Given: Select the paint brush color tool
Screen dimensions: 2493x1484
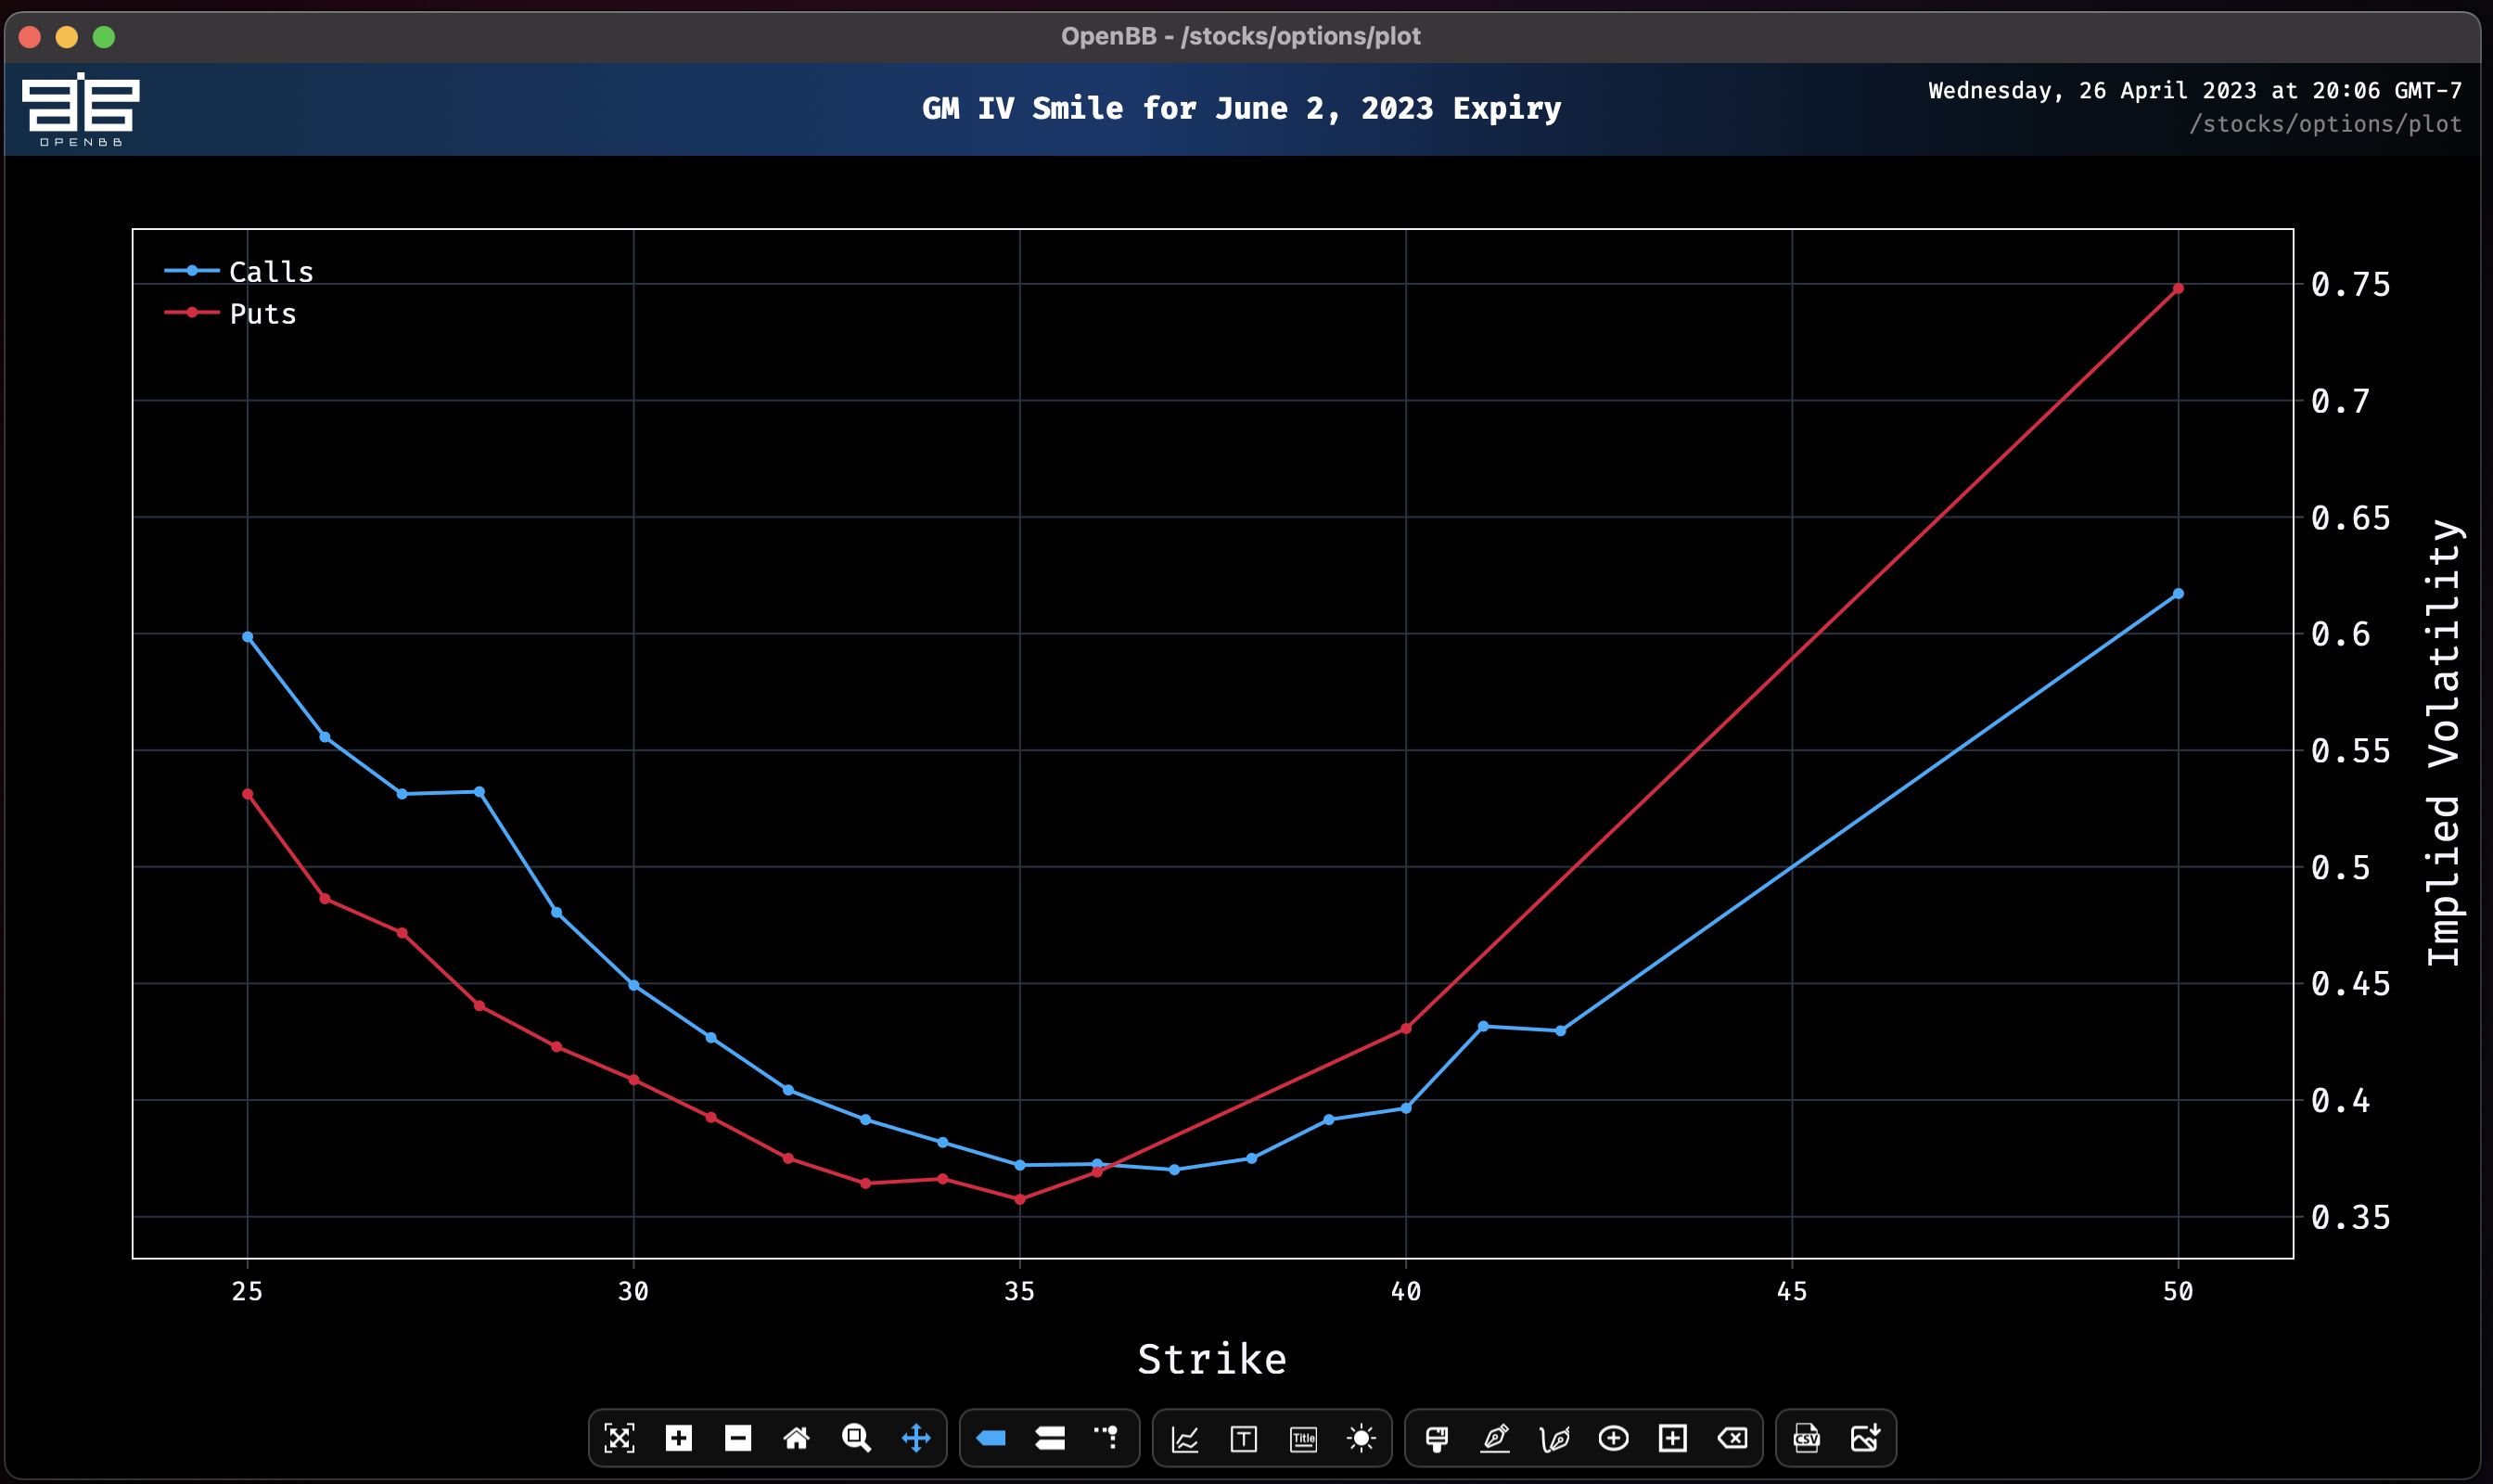Looking at the screenshot, I should pyautogui.click(x=1437, y=1438).
